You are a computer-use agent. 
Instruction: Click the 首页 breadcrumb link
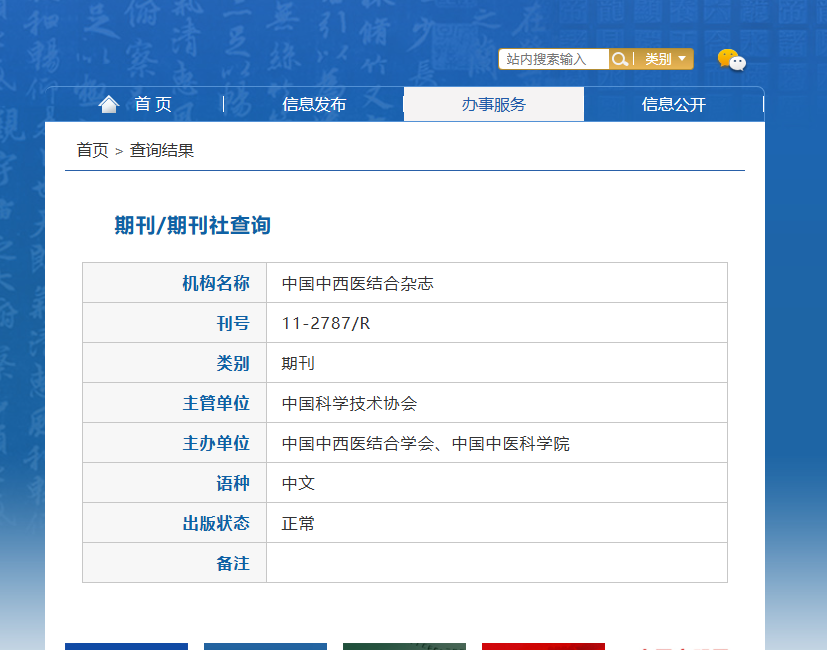coord(92,150)
